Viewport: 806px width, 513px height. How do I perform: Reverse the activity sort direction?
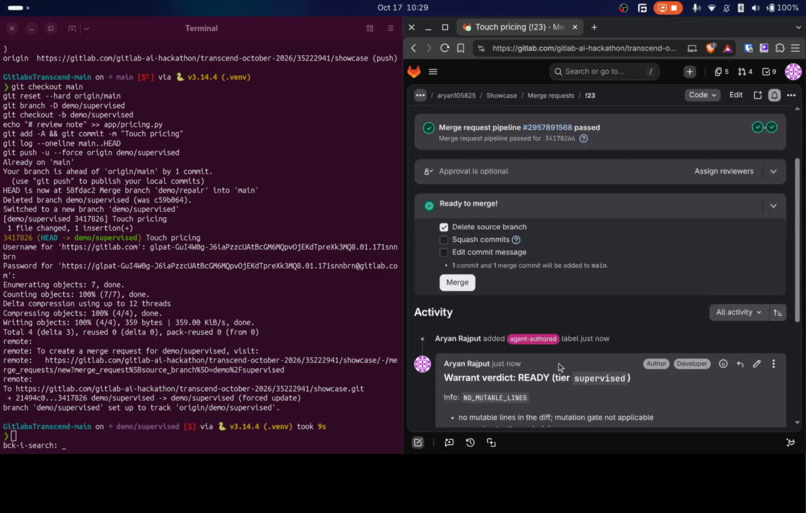[x=778, y=313]
